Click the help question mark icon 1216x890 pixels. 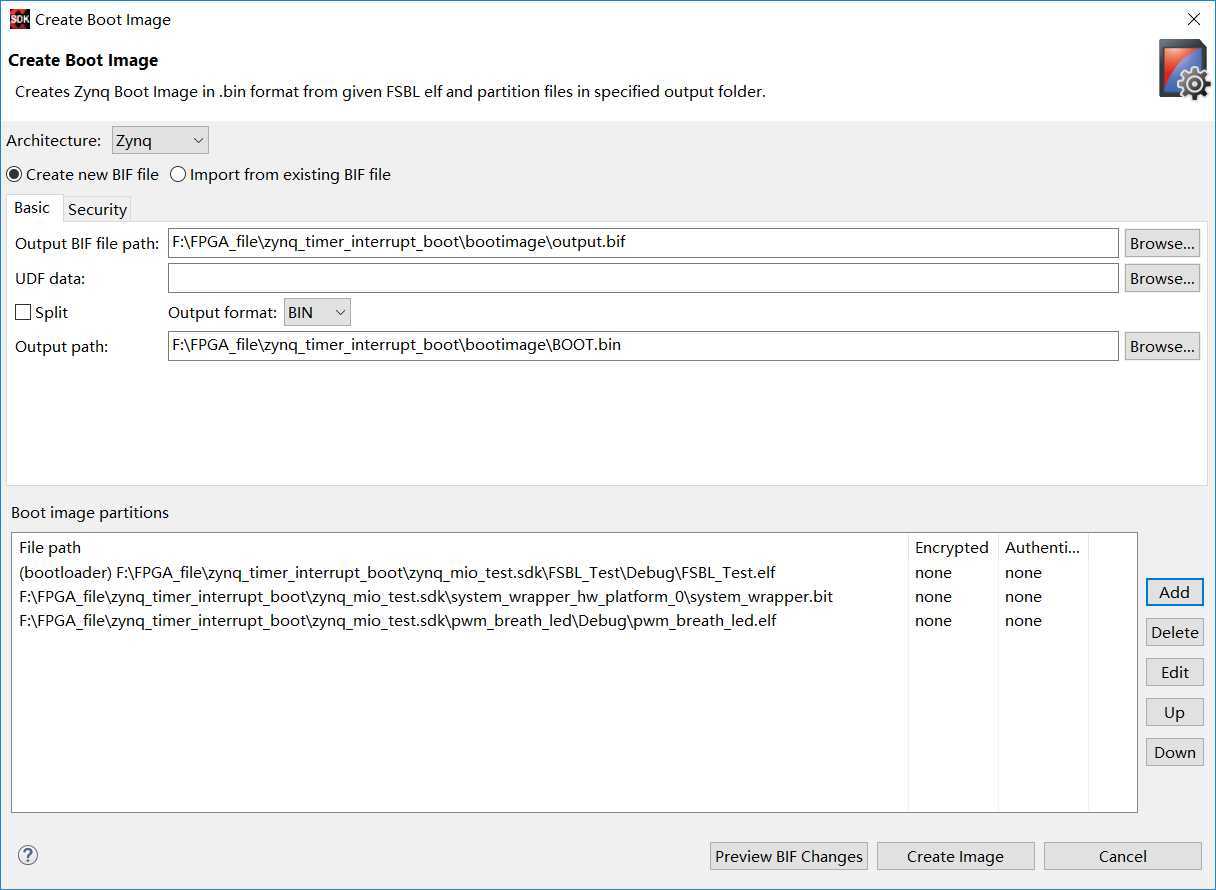coord(28,855)
